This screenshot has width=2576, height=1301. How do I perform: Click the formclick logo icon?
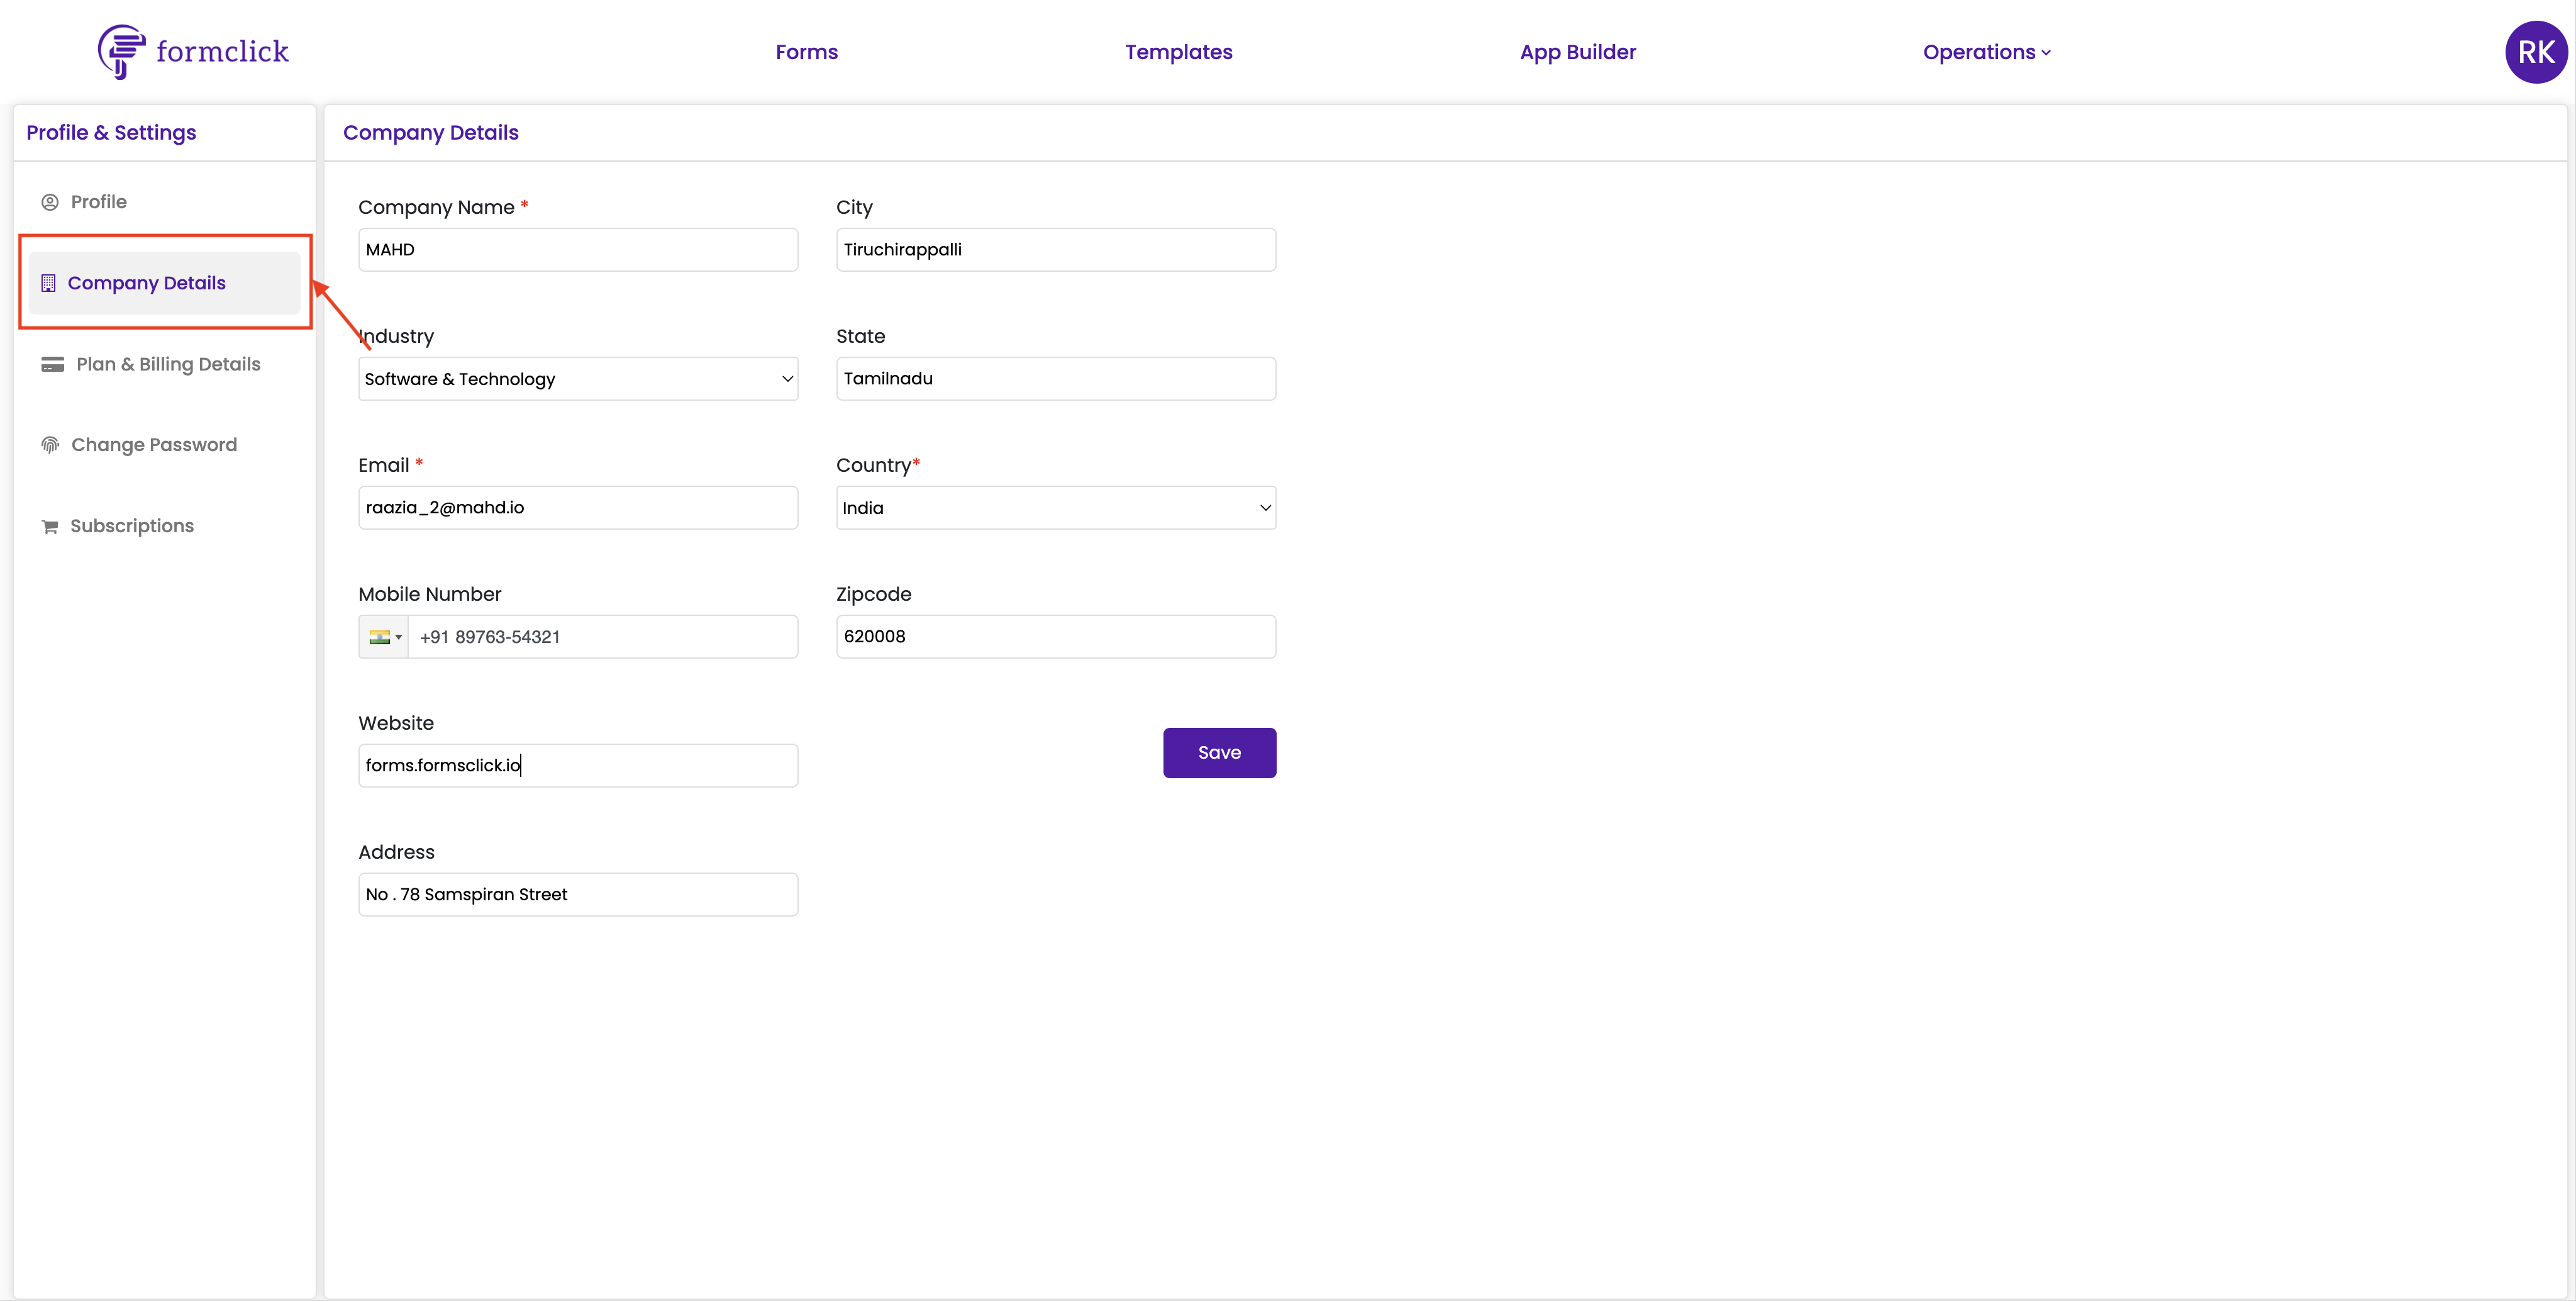click(121, 52)
